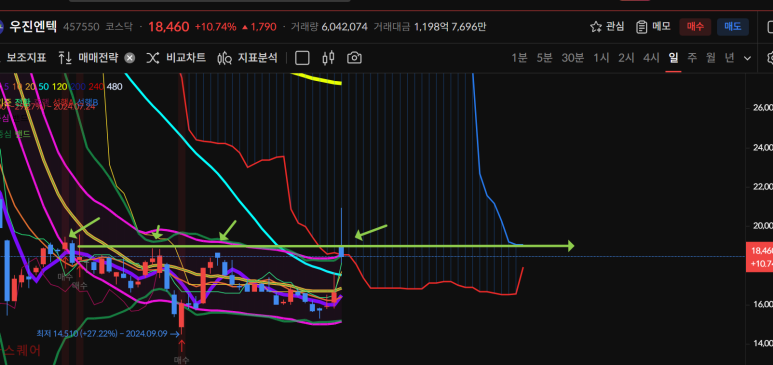Image resolution: width=773 pixels, height=365 pixels.
Task: Click the 26,00 price axis label
Action: tap(762, 108)
